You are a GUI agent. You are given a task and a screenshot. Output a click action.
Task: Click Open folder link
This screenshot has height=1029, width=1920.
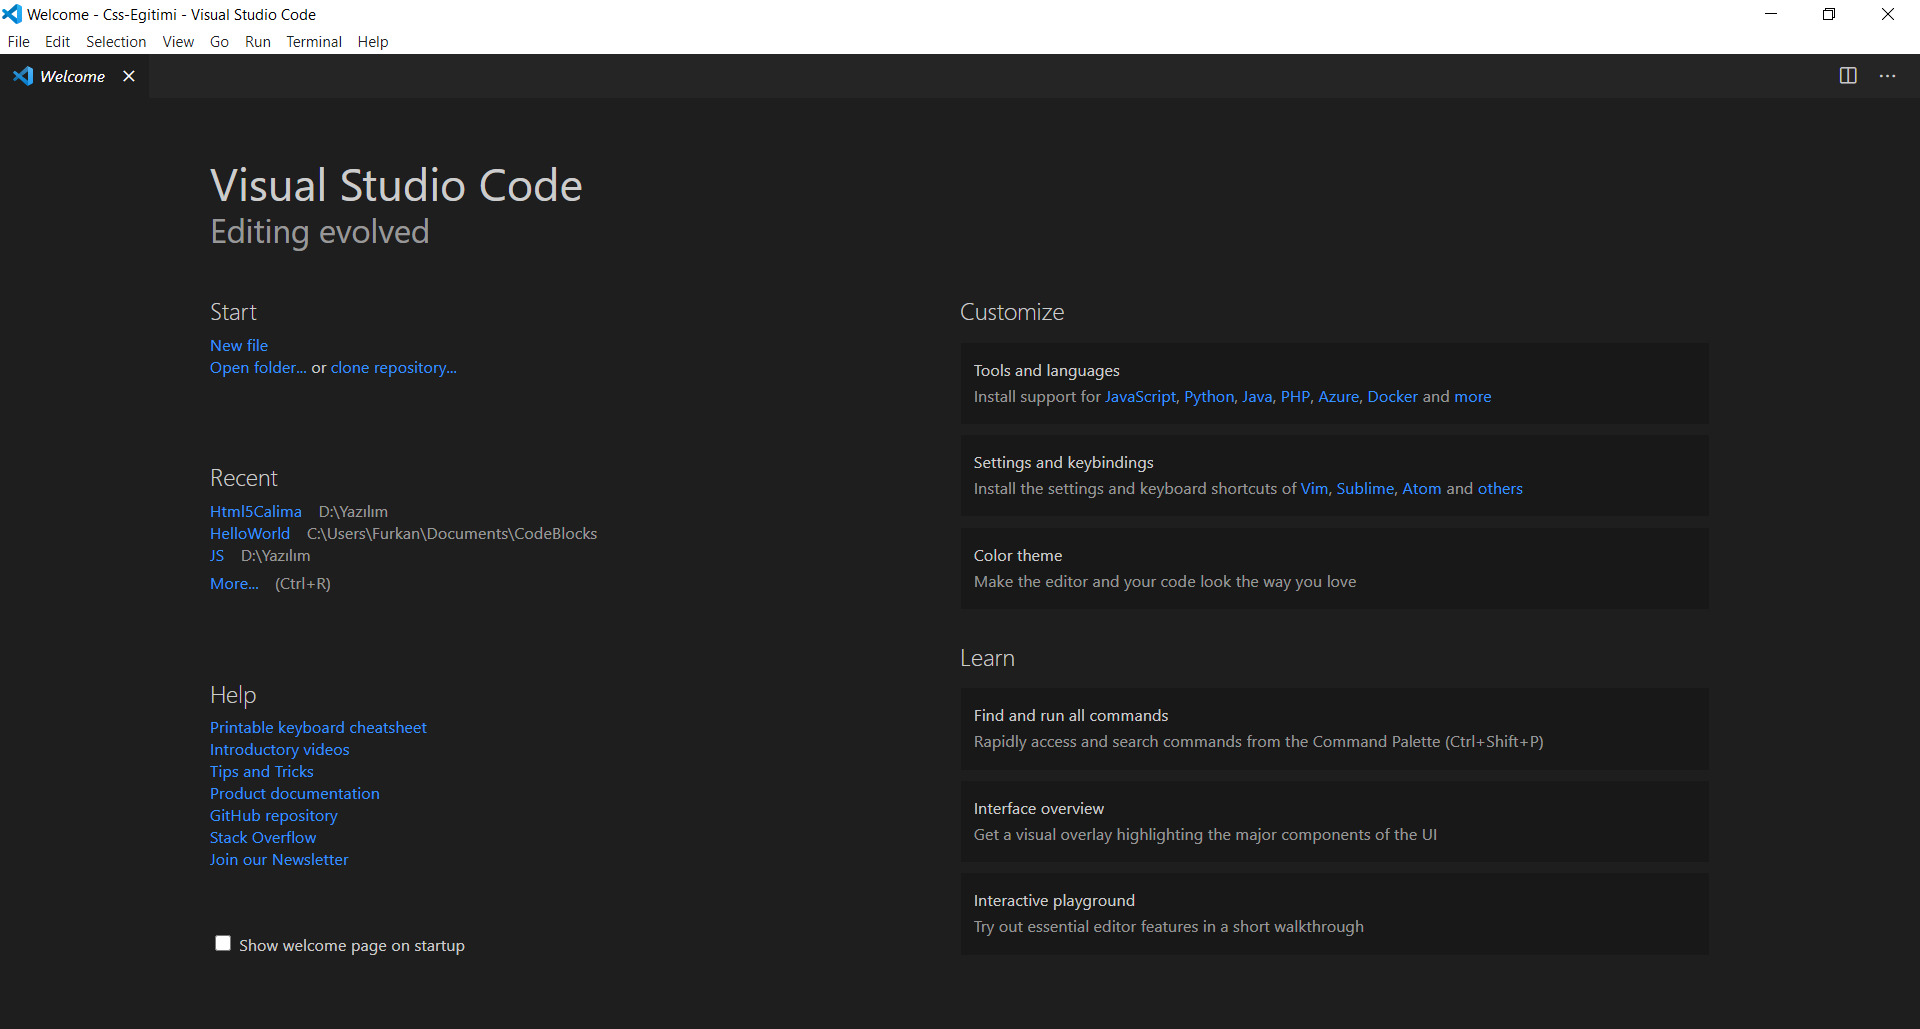(258, 367)
